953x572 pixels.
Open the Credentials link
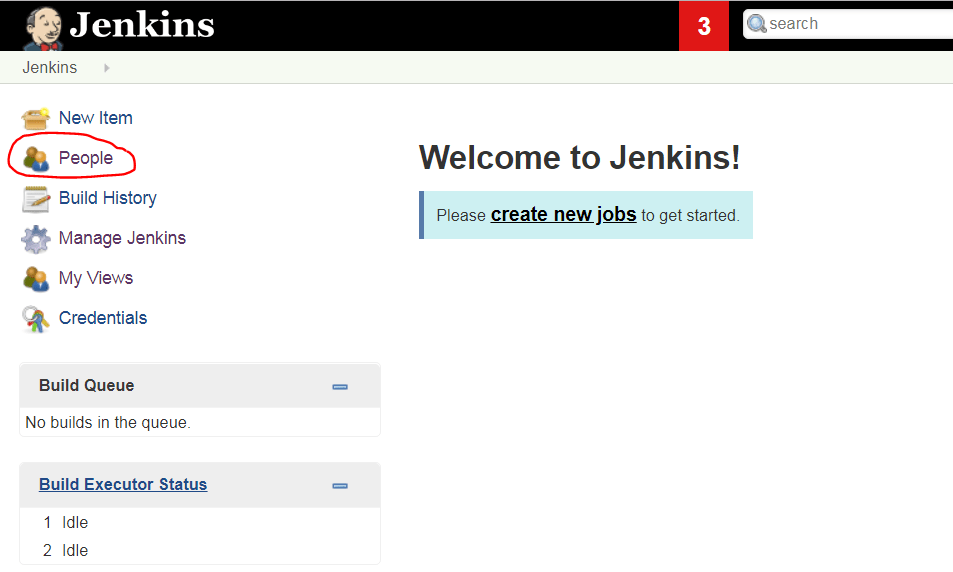(103, 318)
